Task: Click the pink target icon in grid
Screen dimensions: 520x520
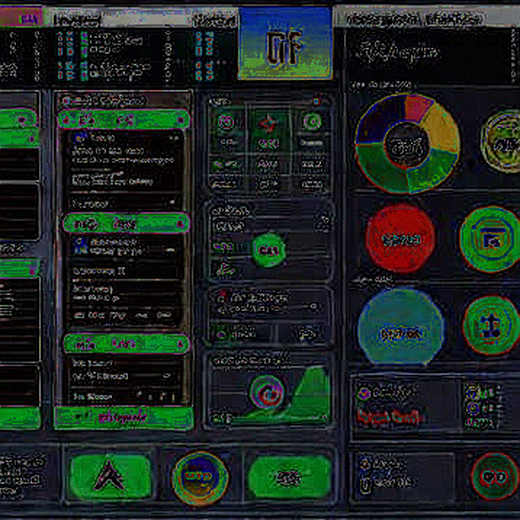Action: (226, 122)
